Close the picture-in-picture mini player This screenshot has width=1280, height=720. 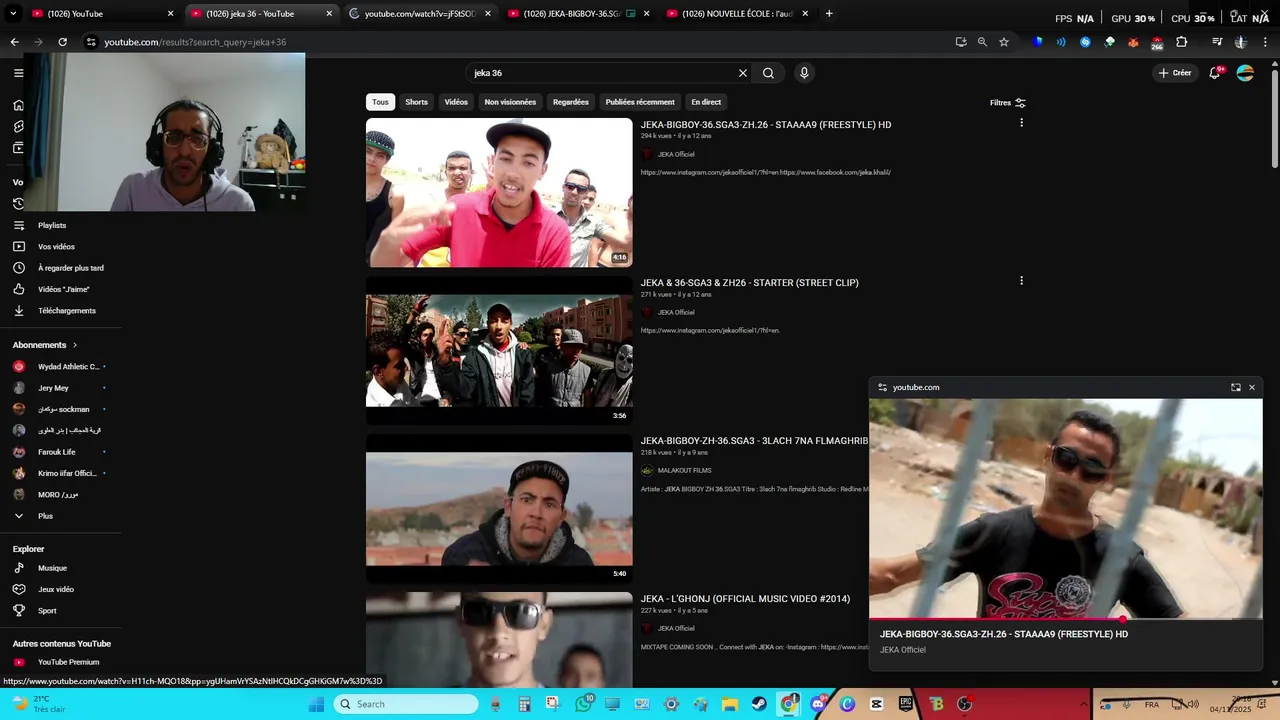click(1252, 387)
